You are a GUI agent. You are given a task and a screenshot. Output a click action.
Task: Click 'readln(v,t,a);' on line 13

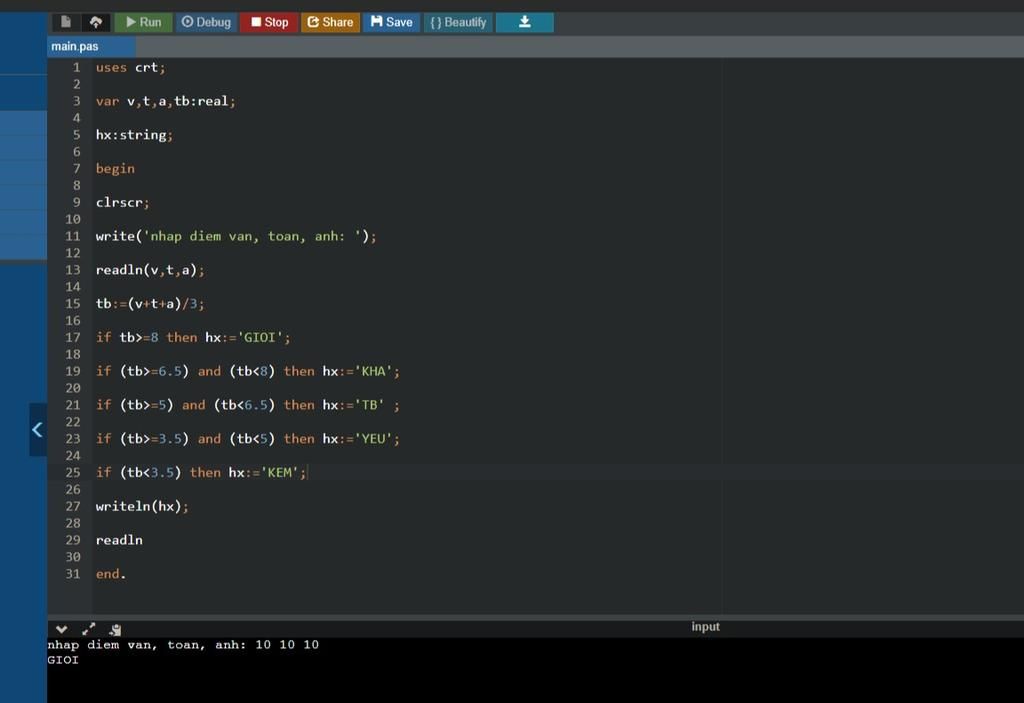[x=150, y=270]
